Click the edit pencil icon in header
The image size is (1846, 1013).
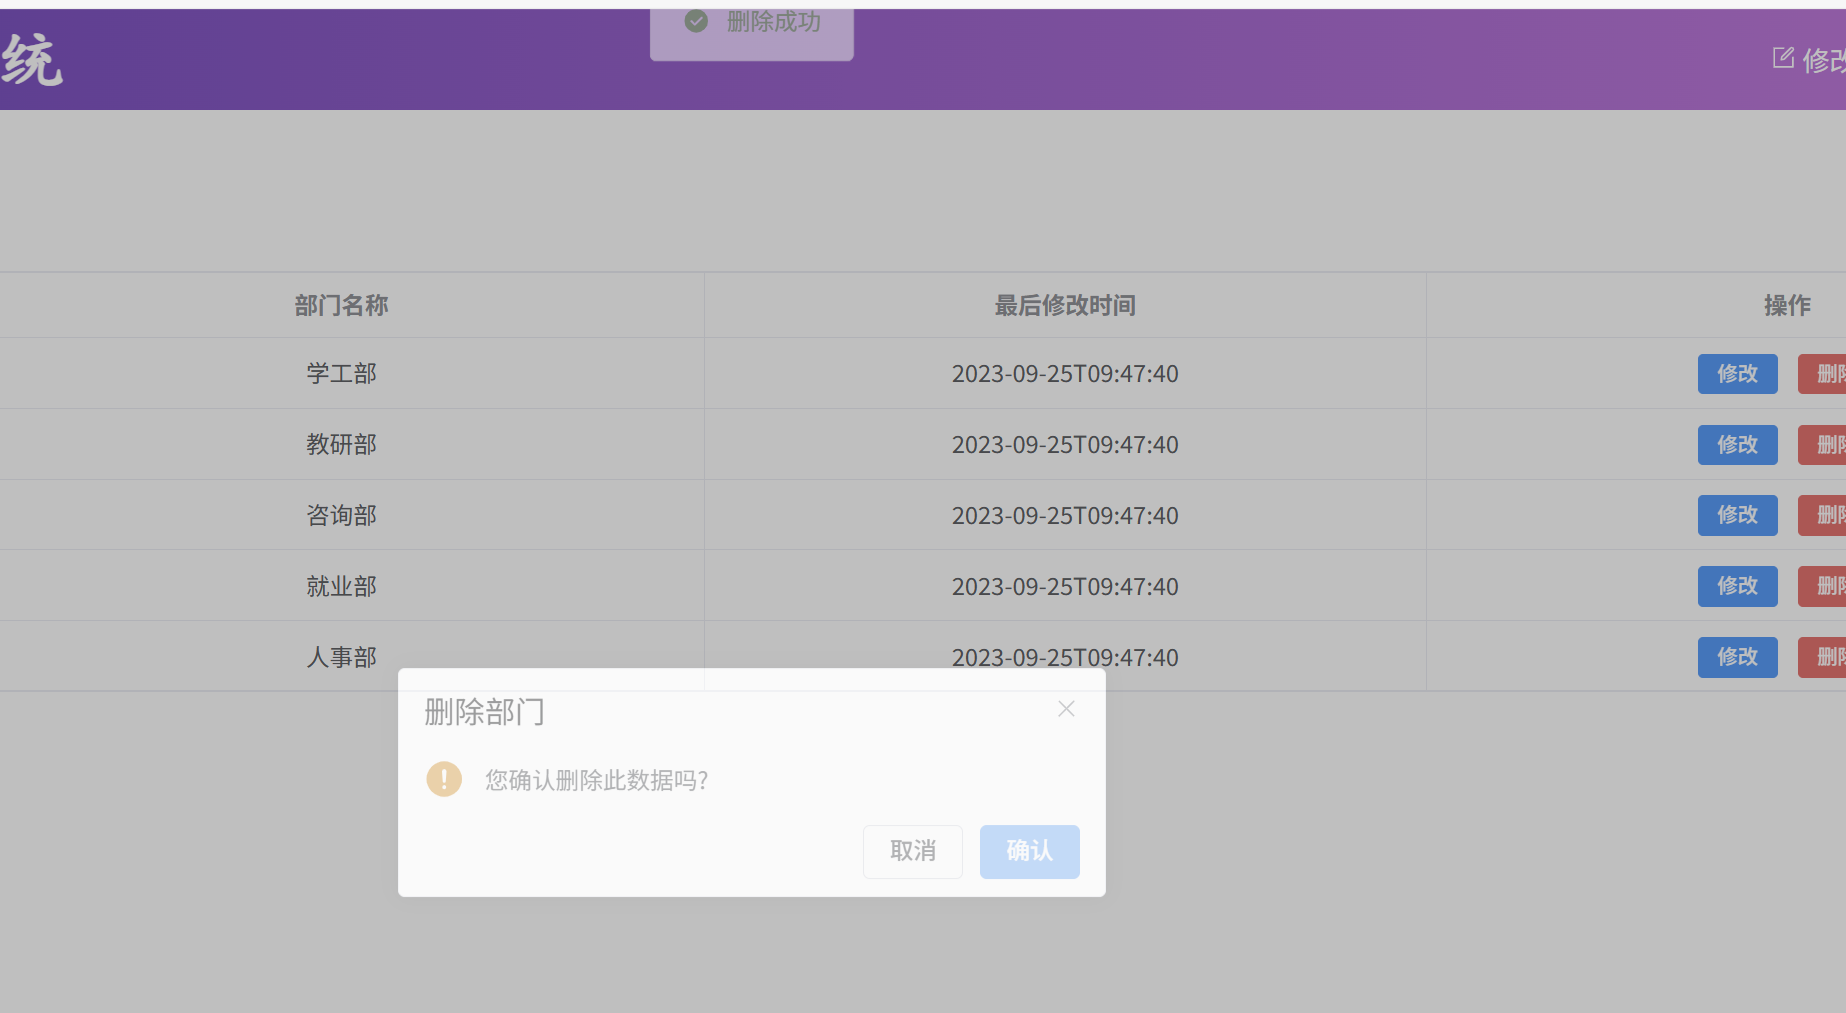[x=1782, y=58]
